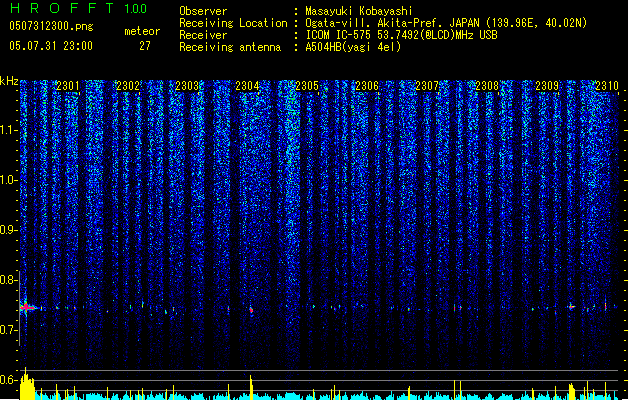Click the 0.8 frequency axis tick label
629x400 pixels.
8,280
